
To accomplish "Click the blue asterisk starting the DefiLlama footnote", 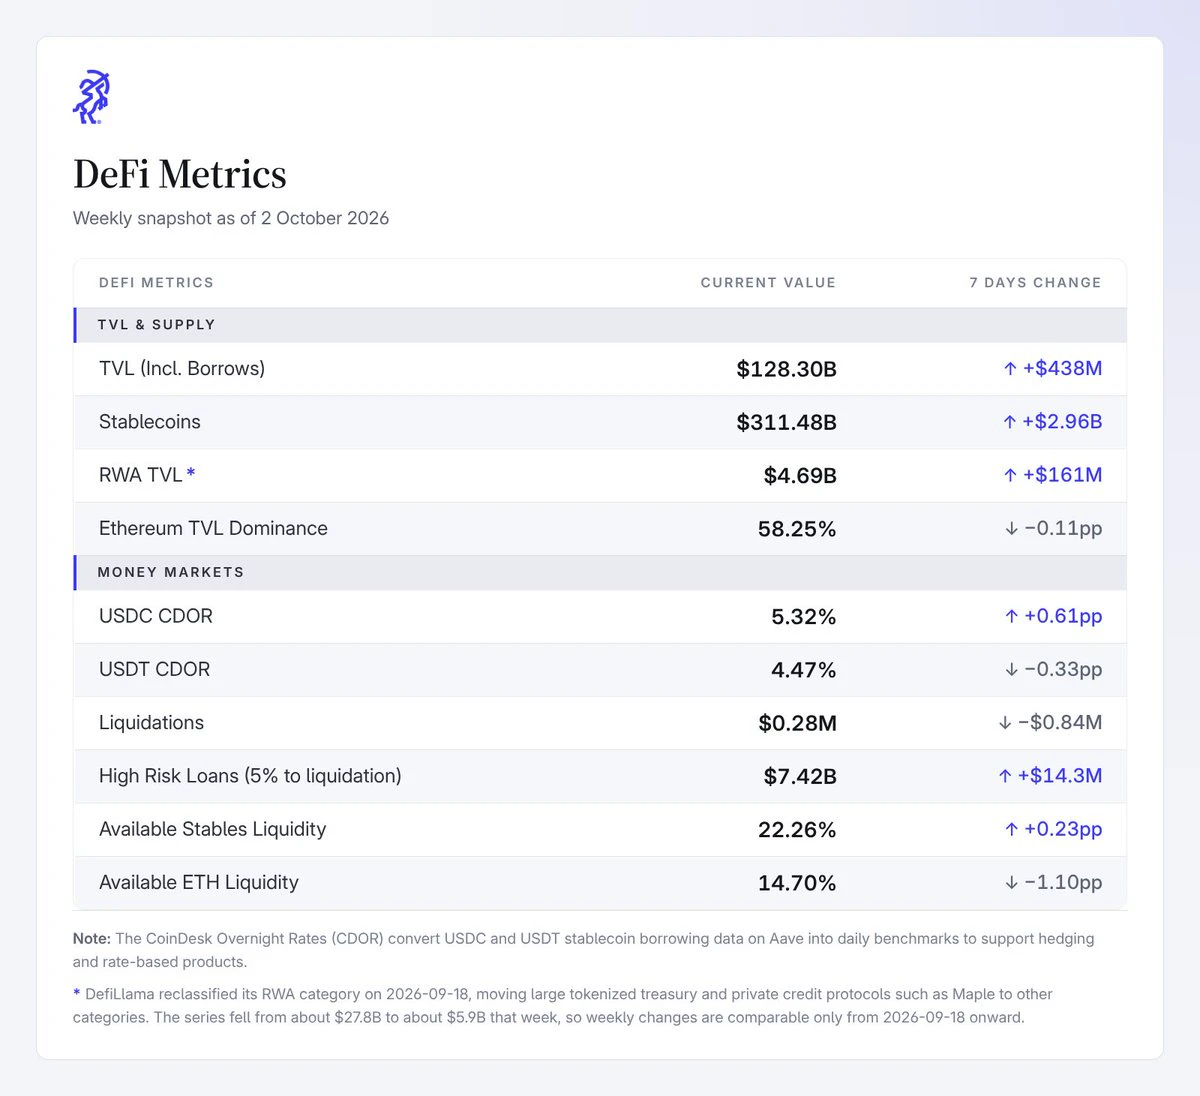I will 76,993.
